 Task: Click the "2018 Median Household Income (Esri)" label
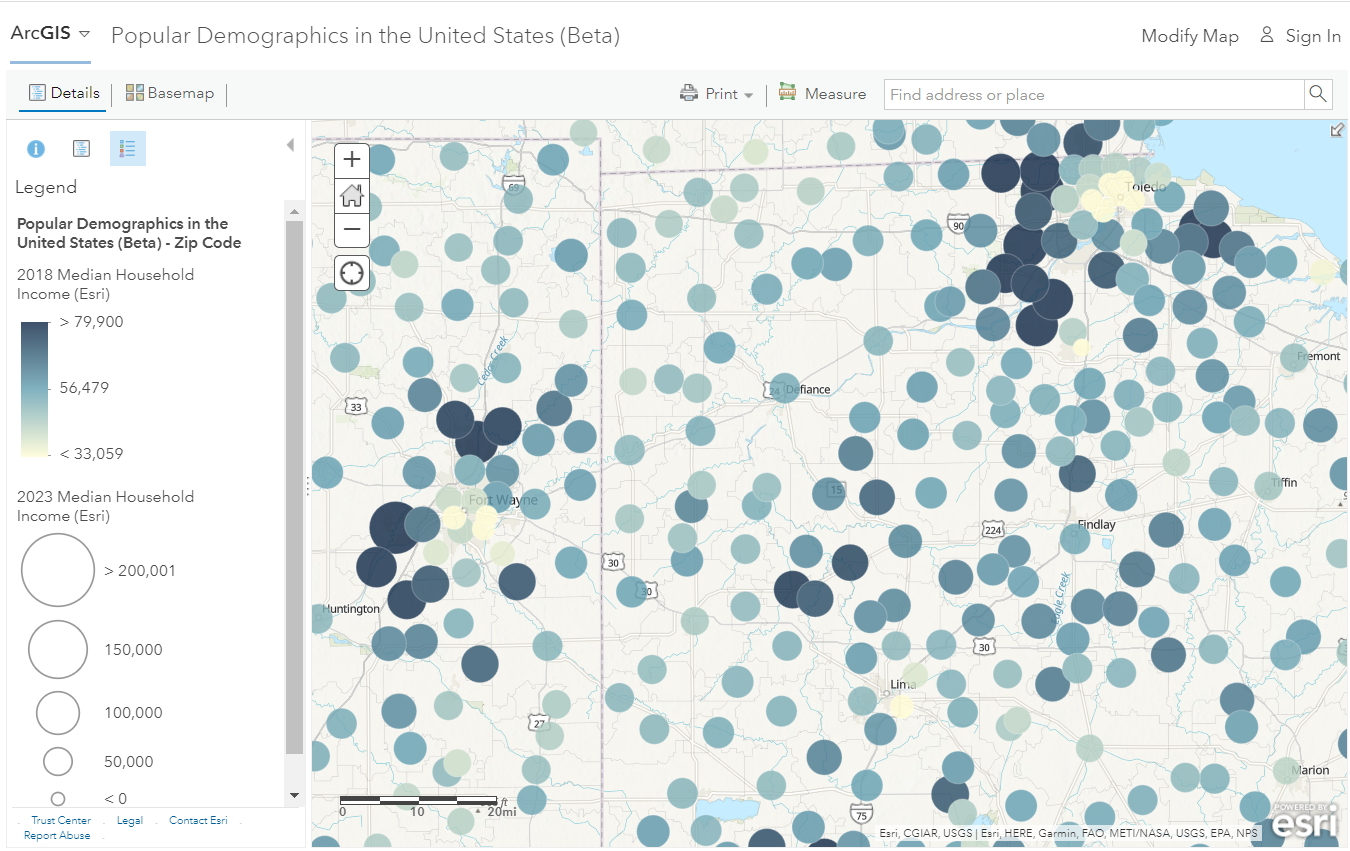click(106, 284)
